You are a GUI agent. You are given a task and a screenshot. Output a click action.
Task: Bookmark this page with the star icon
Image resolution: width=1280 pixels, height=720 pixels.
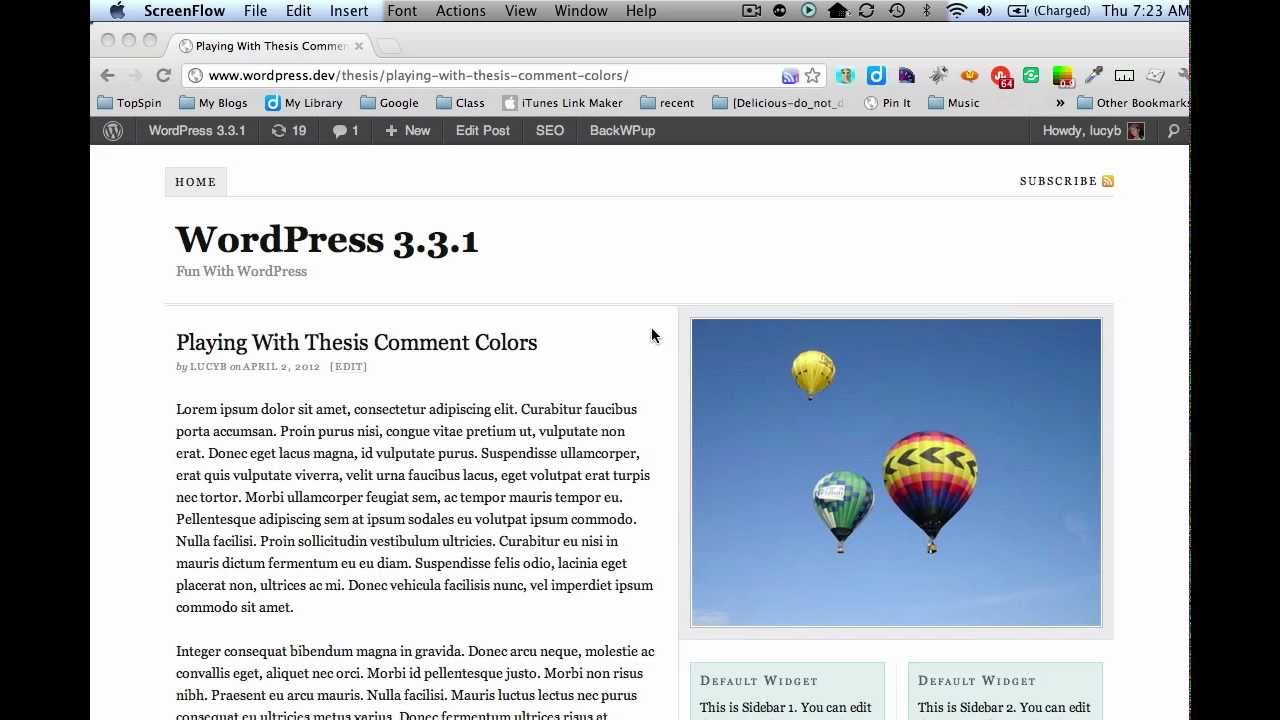coord(812,75)
